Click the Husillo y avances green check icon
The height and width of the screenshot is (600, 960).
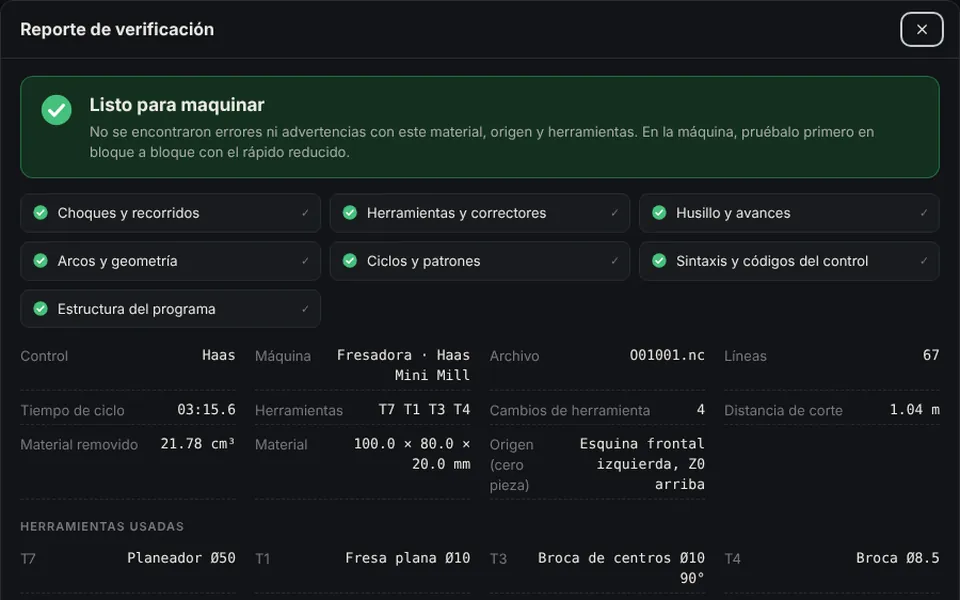659,212
